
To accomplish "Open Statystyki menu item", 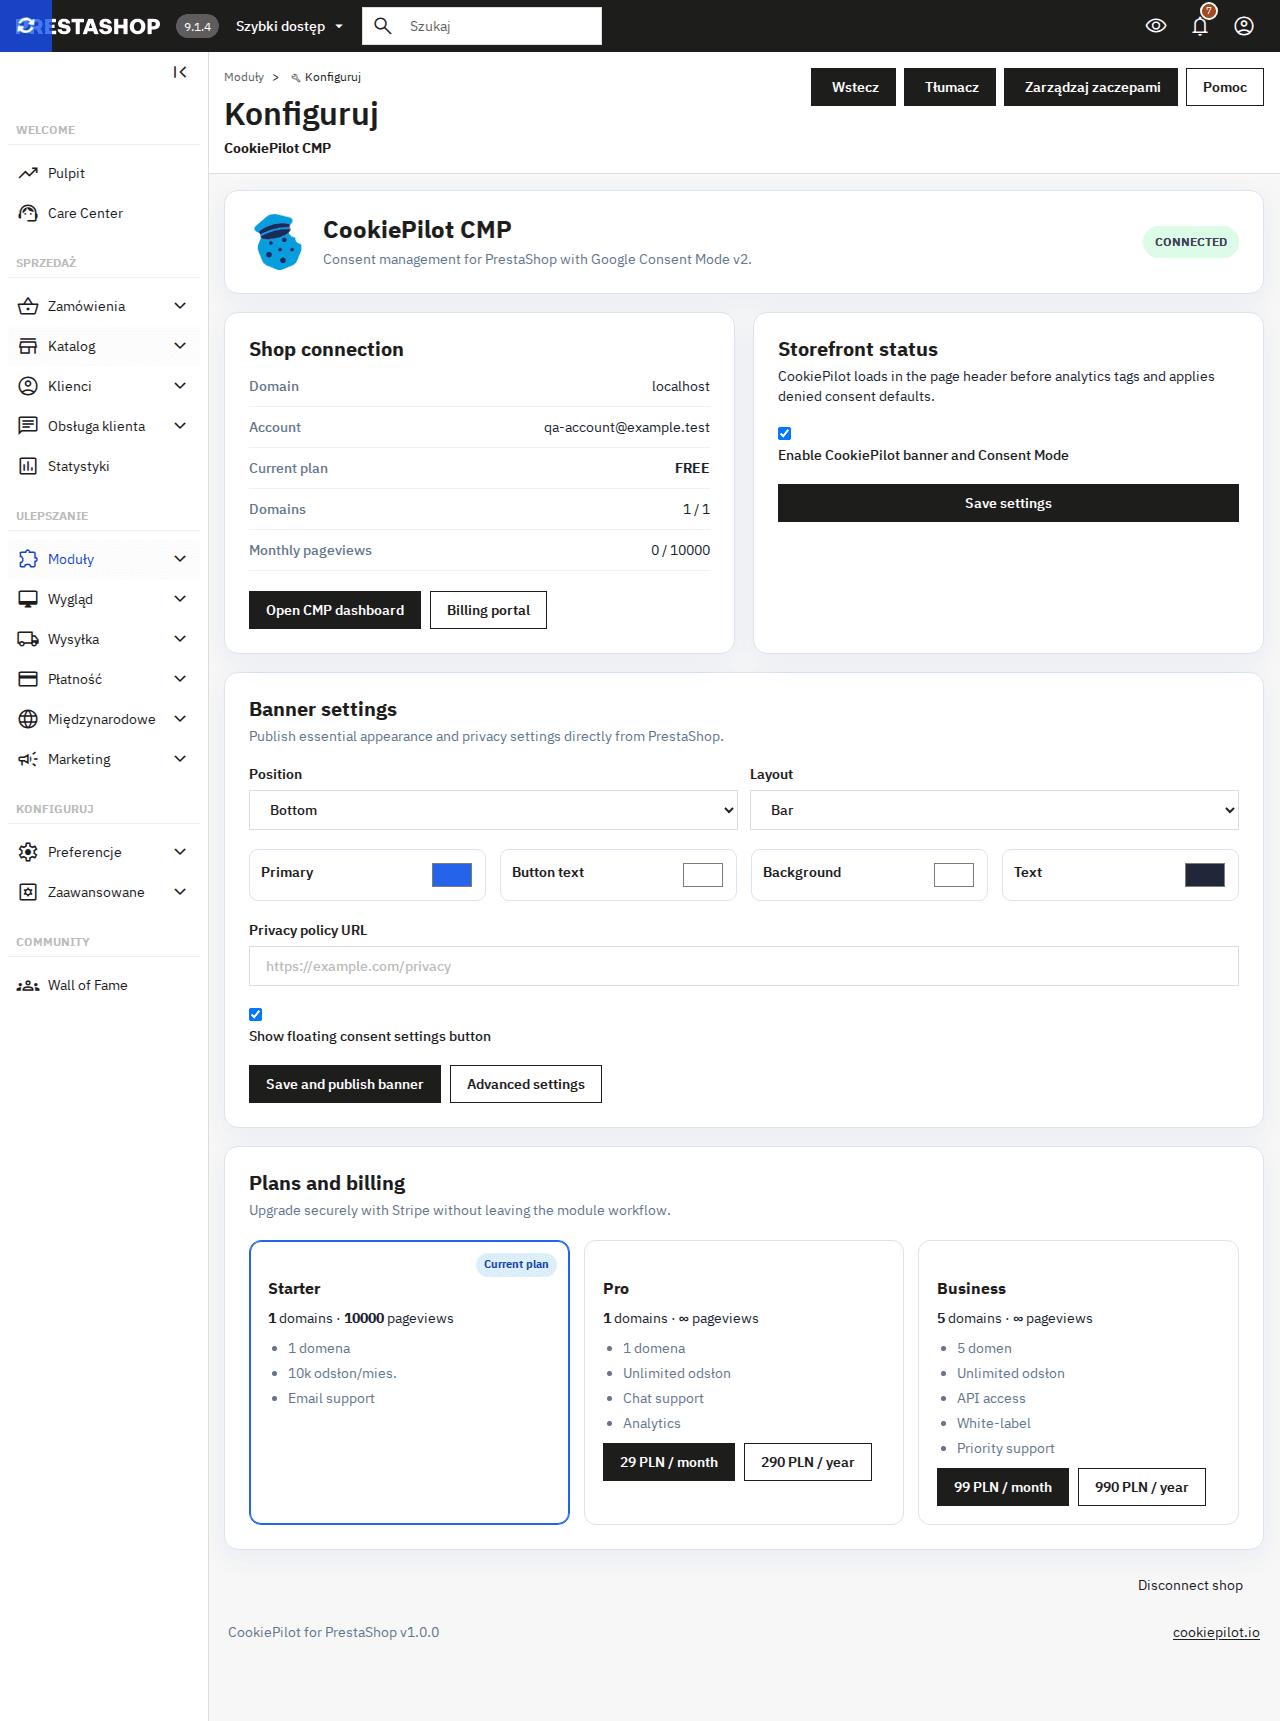I will [x=104, y=466].
